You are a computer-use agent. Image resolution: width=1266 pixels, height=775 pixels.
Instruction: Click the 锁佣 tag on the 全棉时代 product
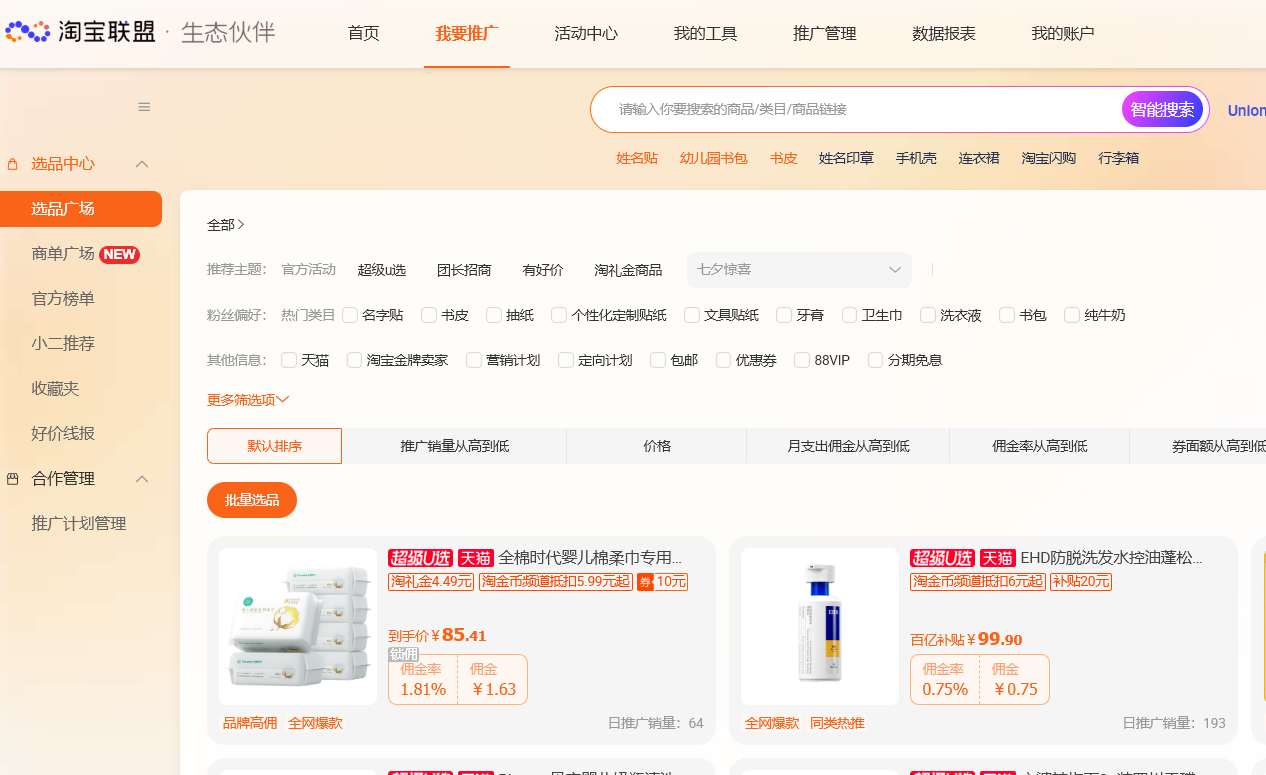(403, 654)
